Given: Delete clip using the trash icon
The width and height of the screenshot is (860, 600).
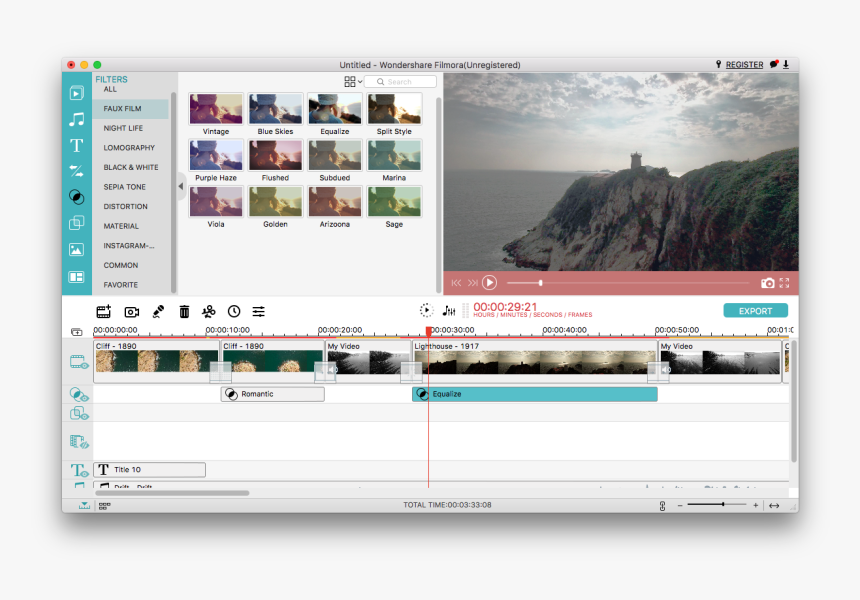Looking at the screenshot, I should [x=184, y=312].
